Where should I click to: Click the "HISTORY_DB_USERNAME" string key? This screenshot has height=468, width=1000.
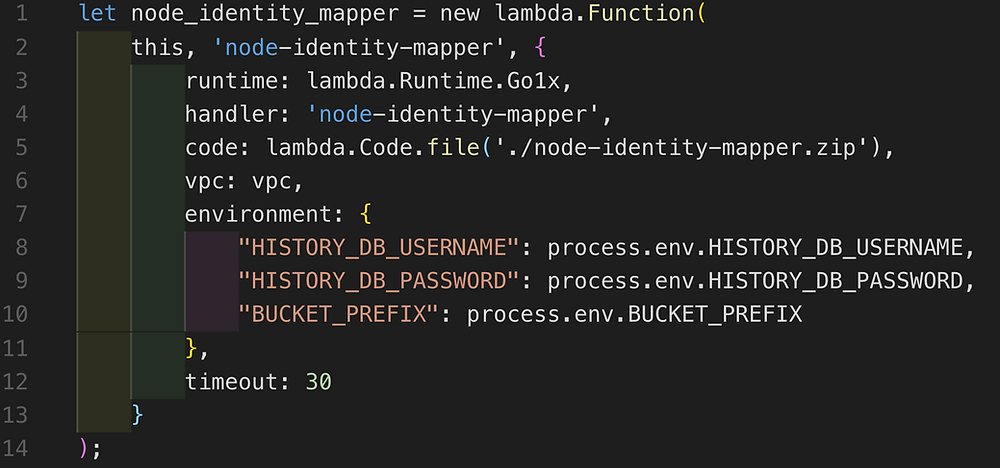pos(378,248)
